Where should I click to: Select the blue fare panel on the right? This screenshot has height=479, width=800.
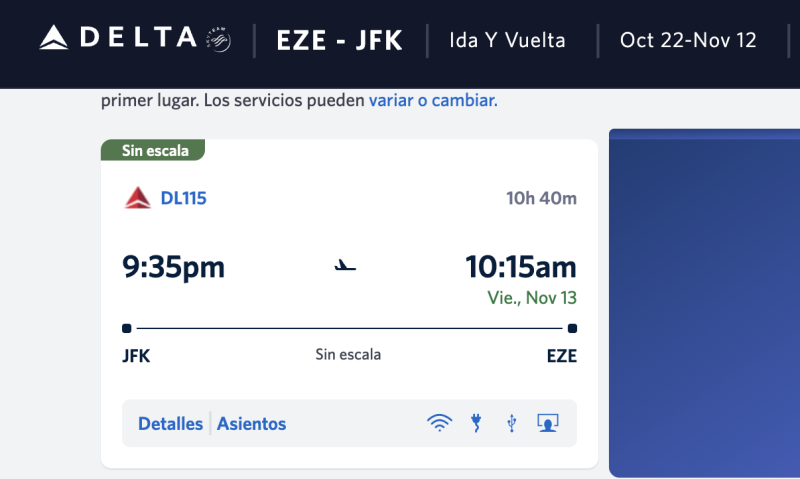705,300
